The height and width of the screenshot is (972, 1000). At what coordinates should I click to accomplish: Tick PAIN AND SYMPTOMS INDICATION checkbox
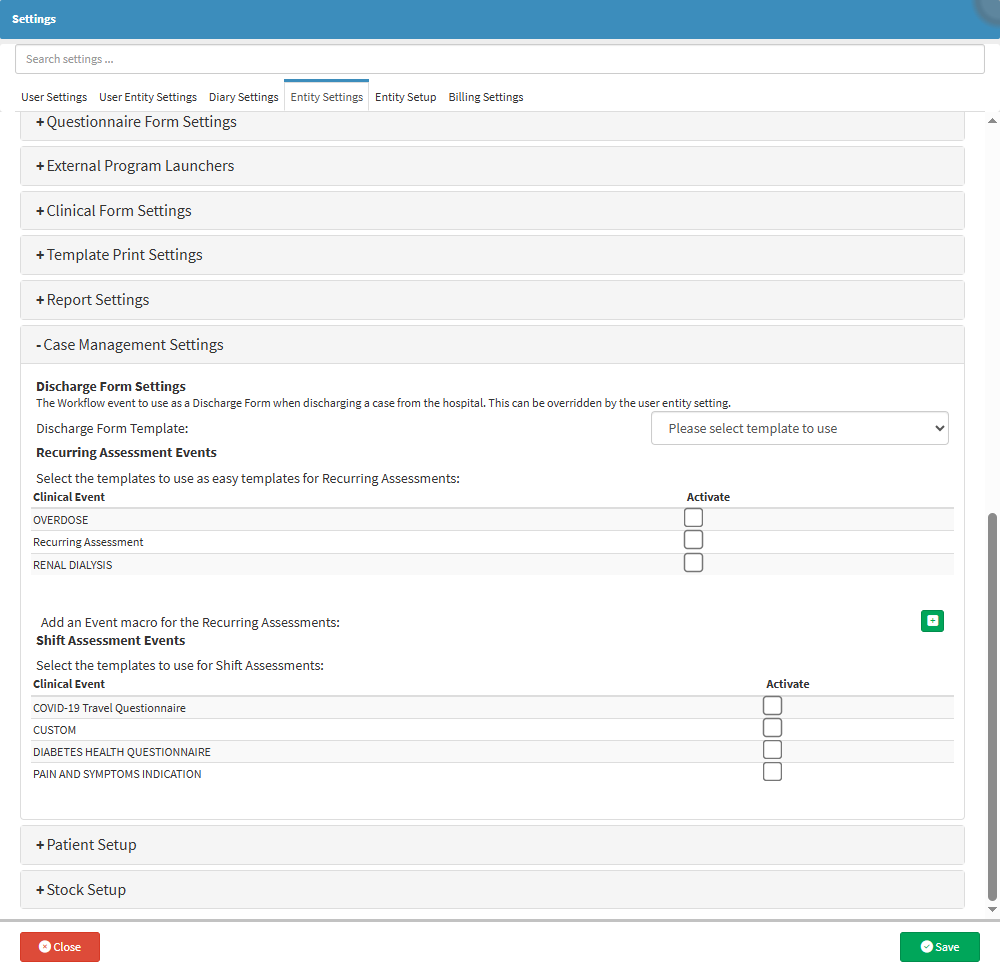coord(772,772)
